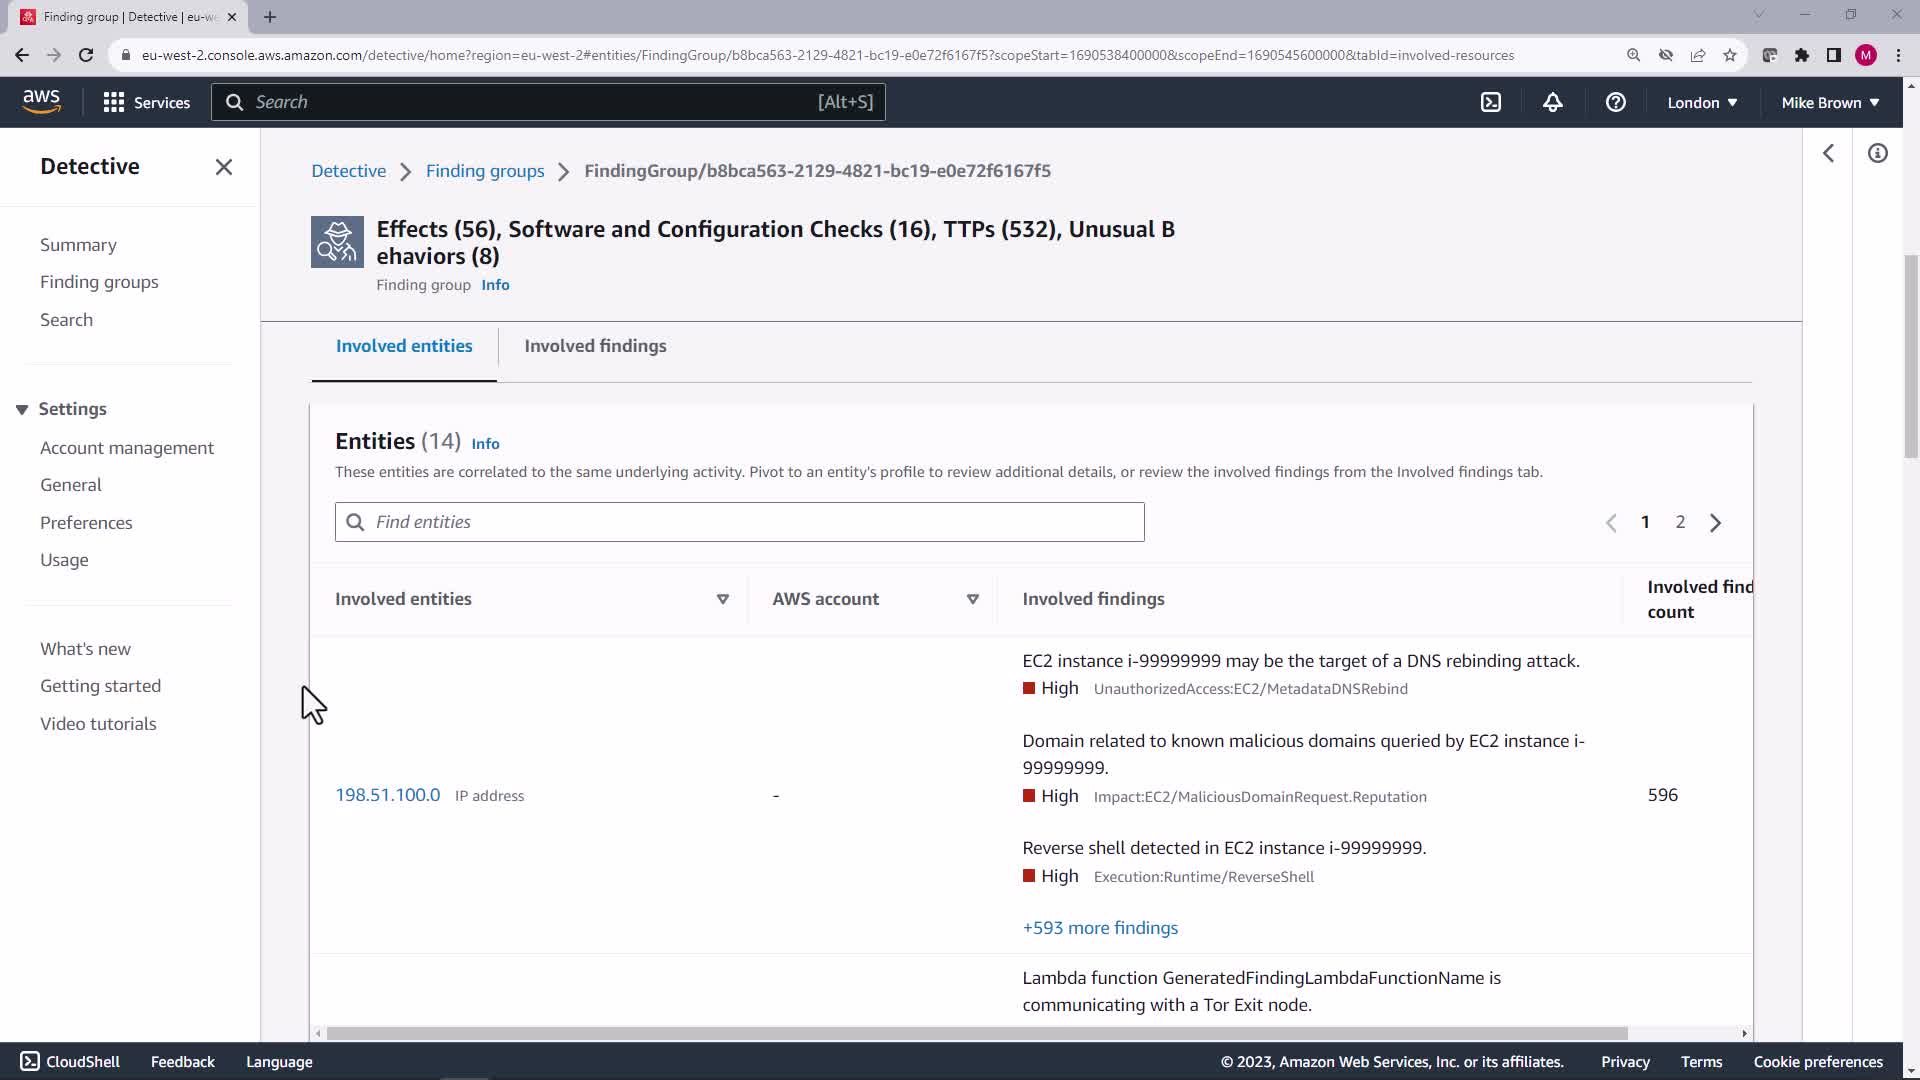
Task: Click the Find entities search field
Action: point(740,522)
